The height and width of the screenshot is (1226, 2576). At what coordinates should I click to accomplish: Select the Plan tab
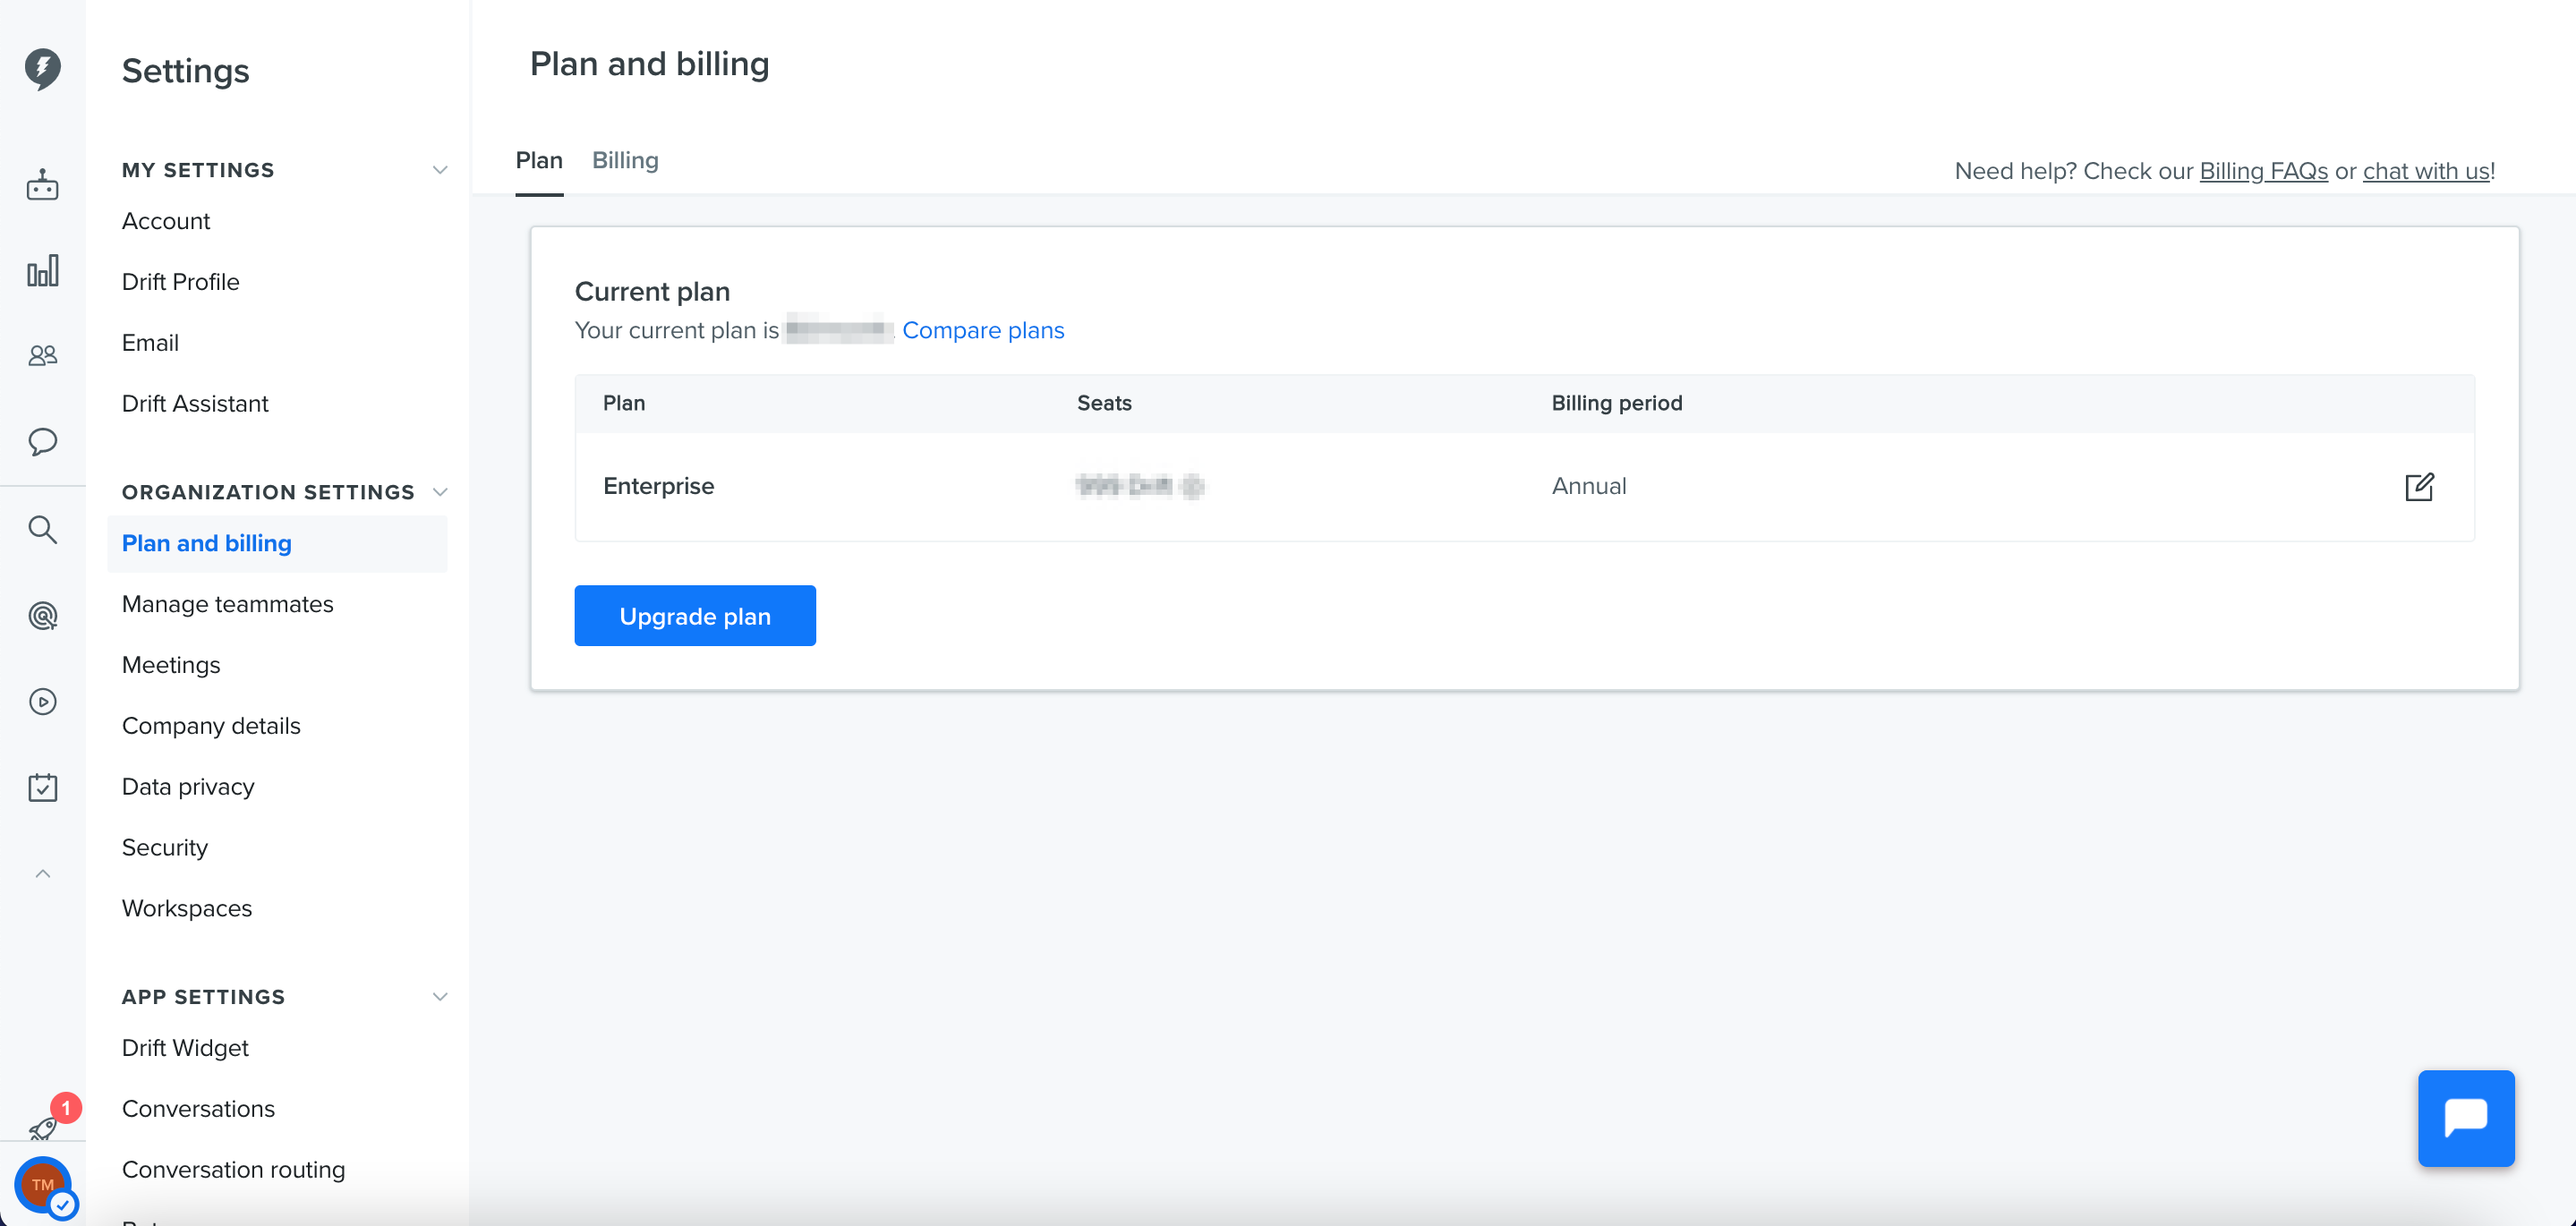539,160
